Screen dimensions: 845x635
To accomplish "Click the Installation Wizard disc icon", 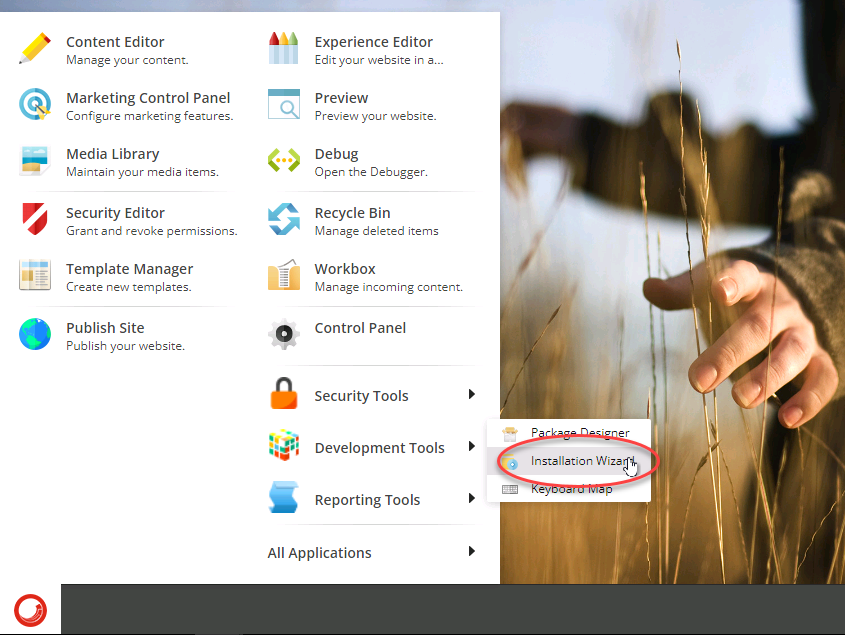I will point(510,462).
